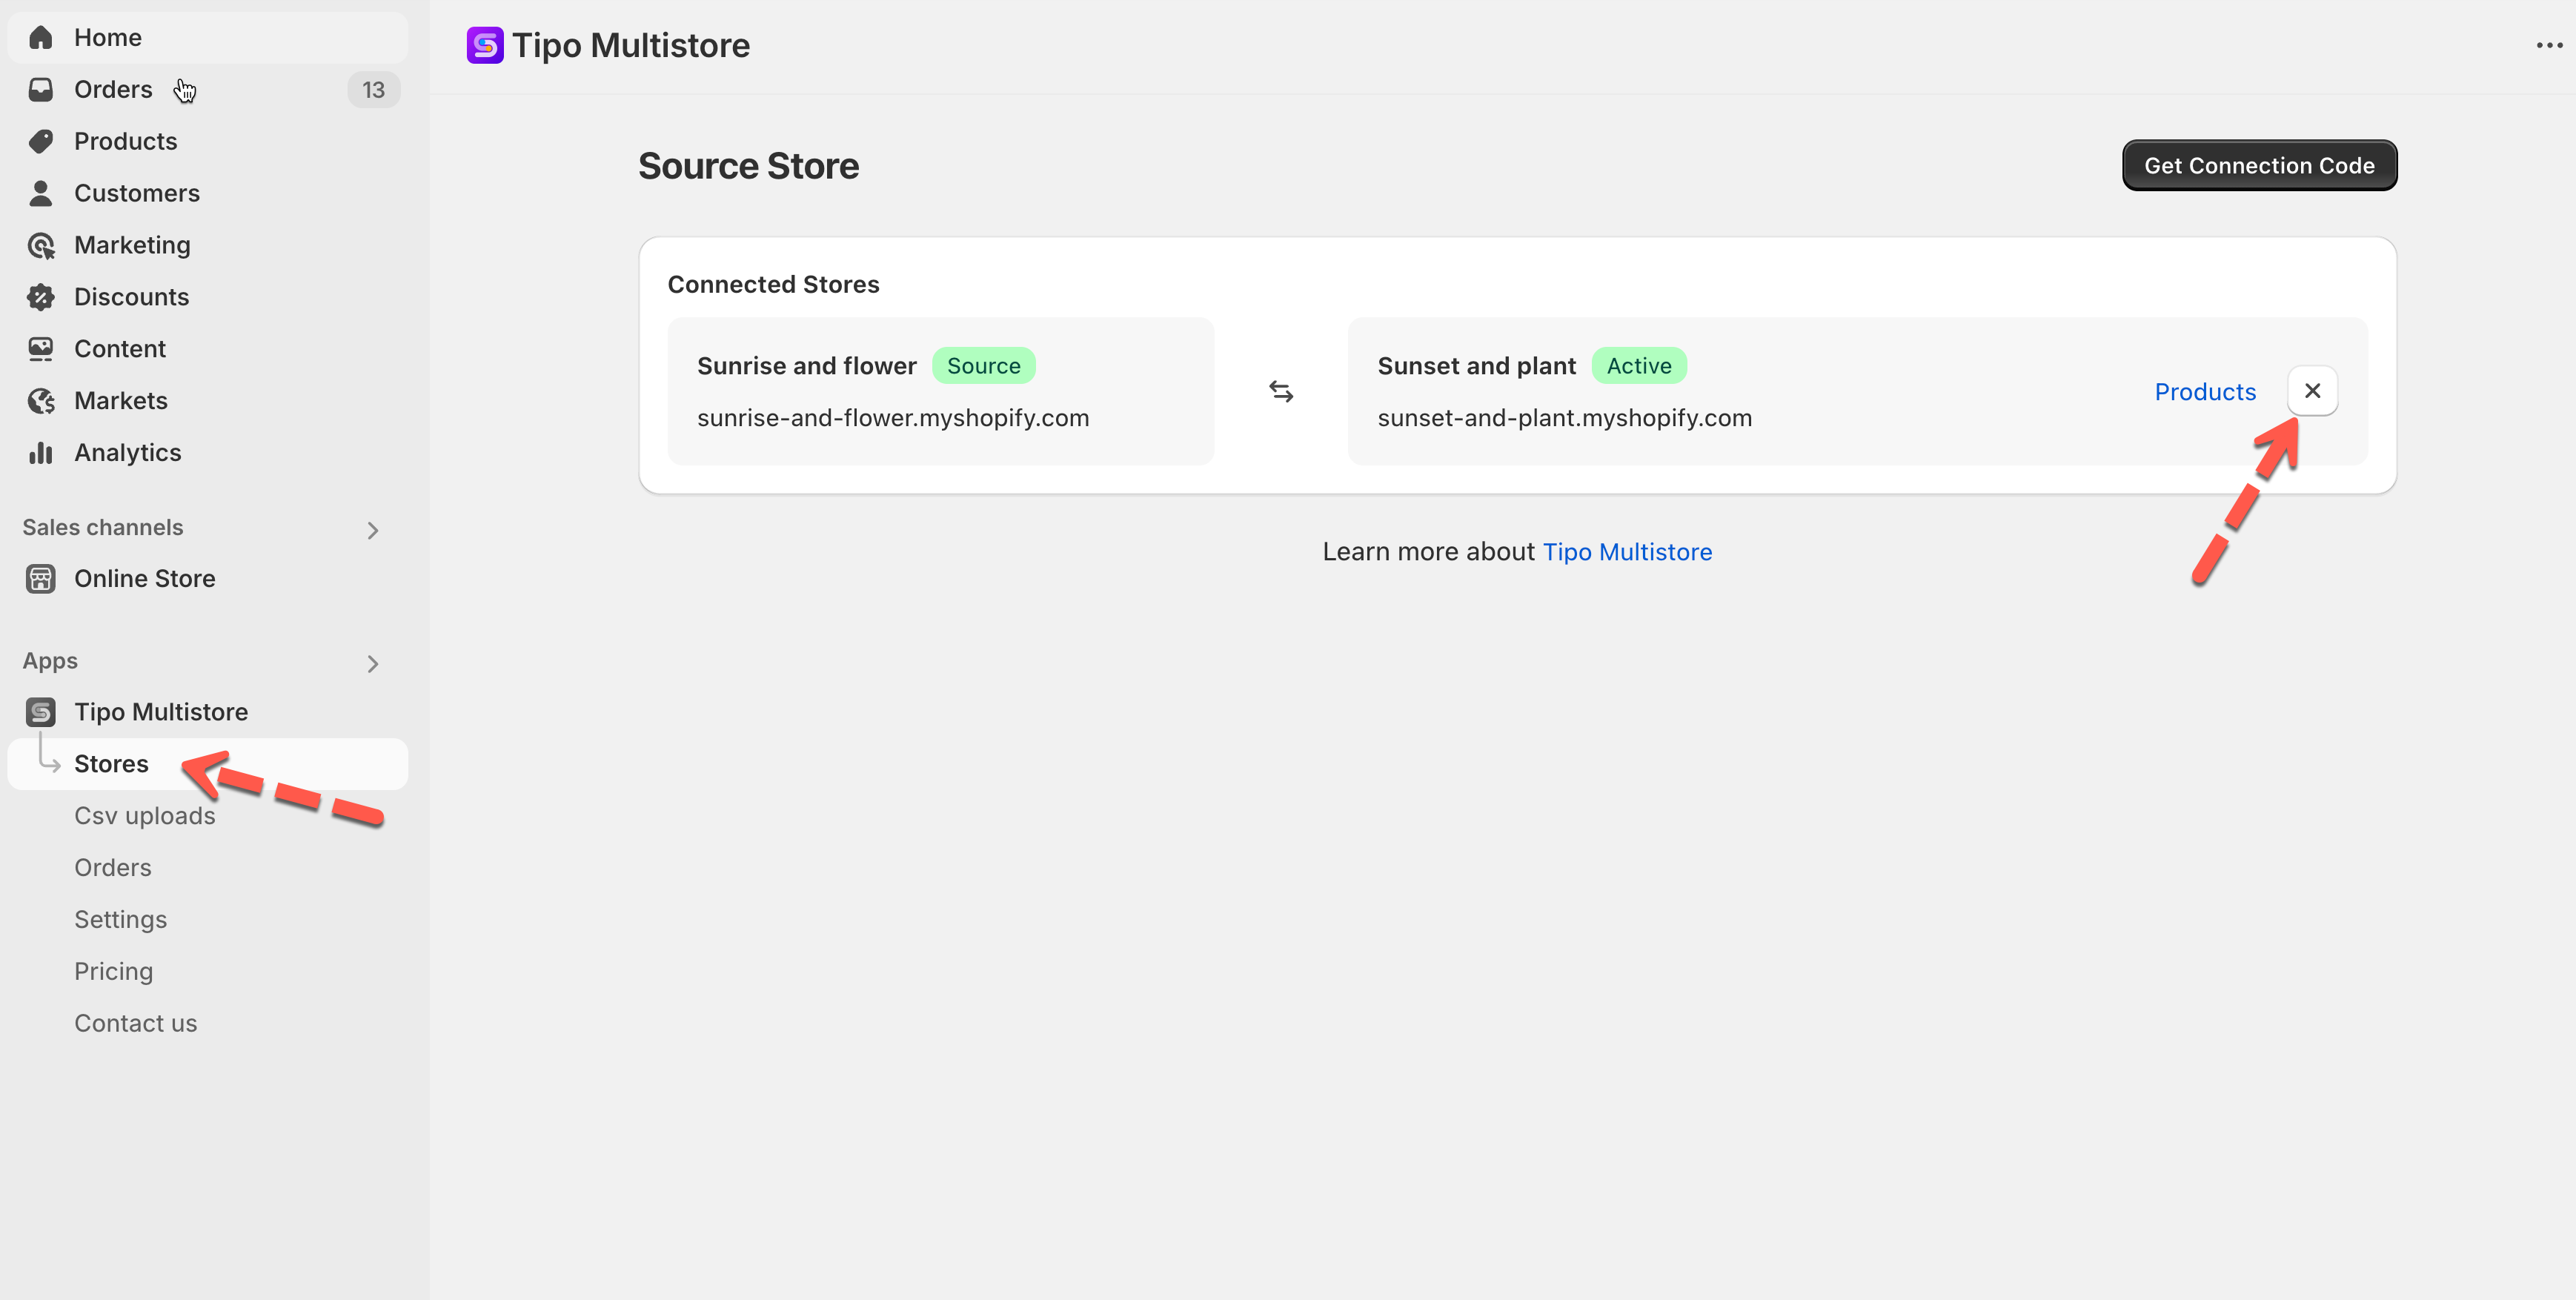Click the Analytics bar chart icon
2576x1300 pixels.
pos(41,453)
